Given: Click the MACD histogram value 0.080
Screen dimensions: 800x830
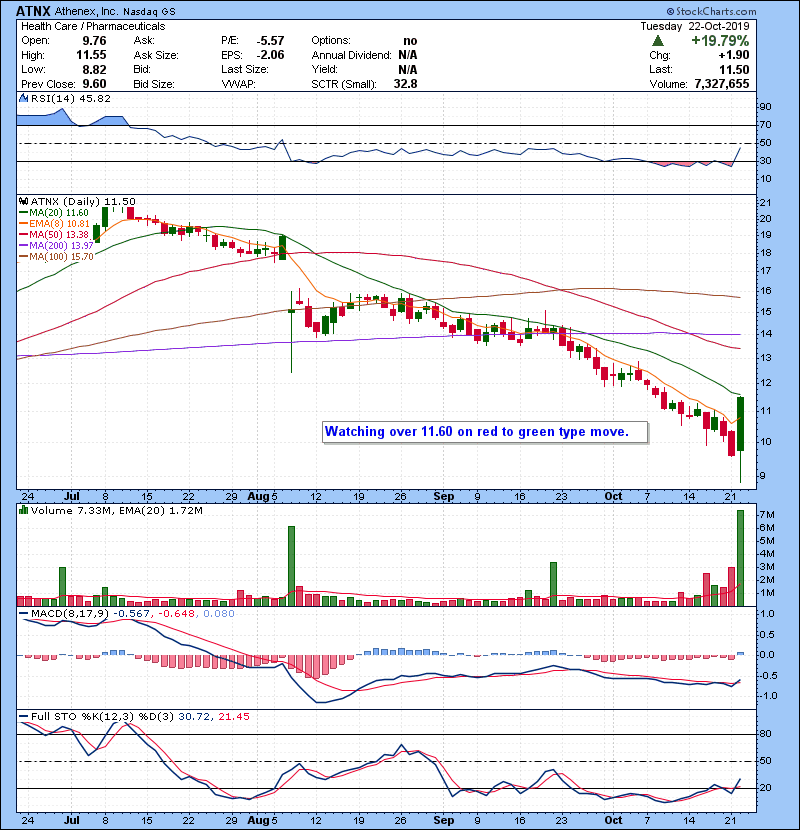Looking at the screenshot, I should click(x=219, y=614).
